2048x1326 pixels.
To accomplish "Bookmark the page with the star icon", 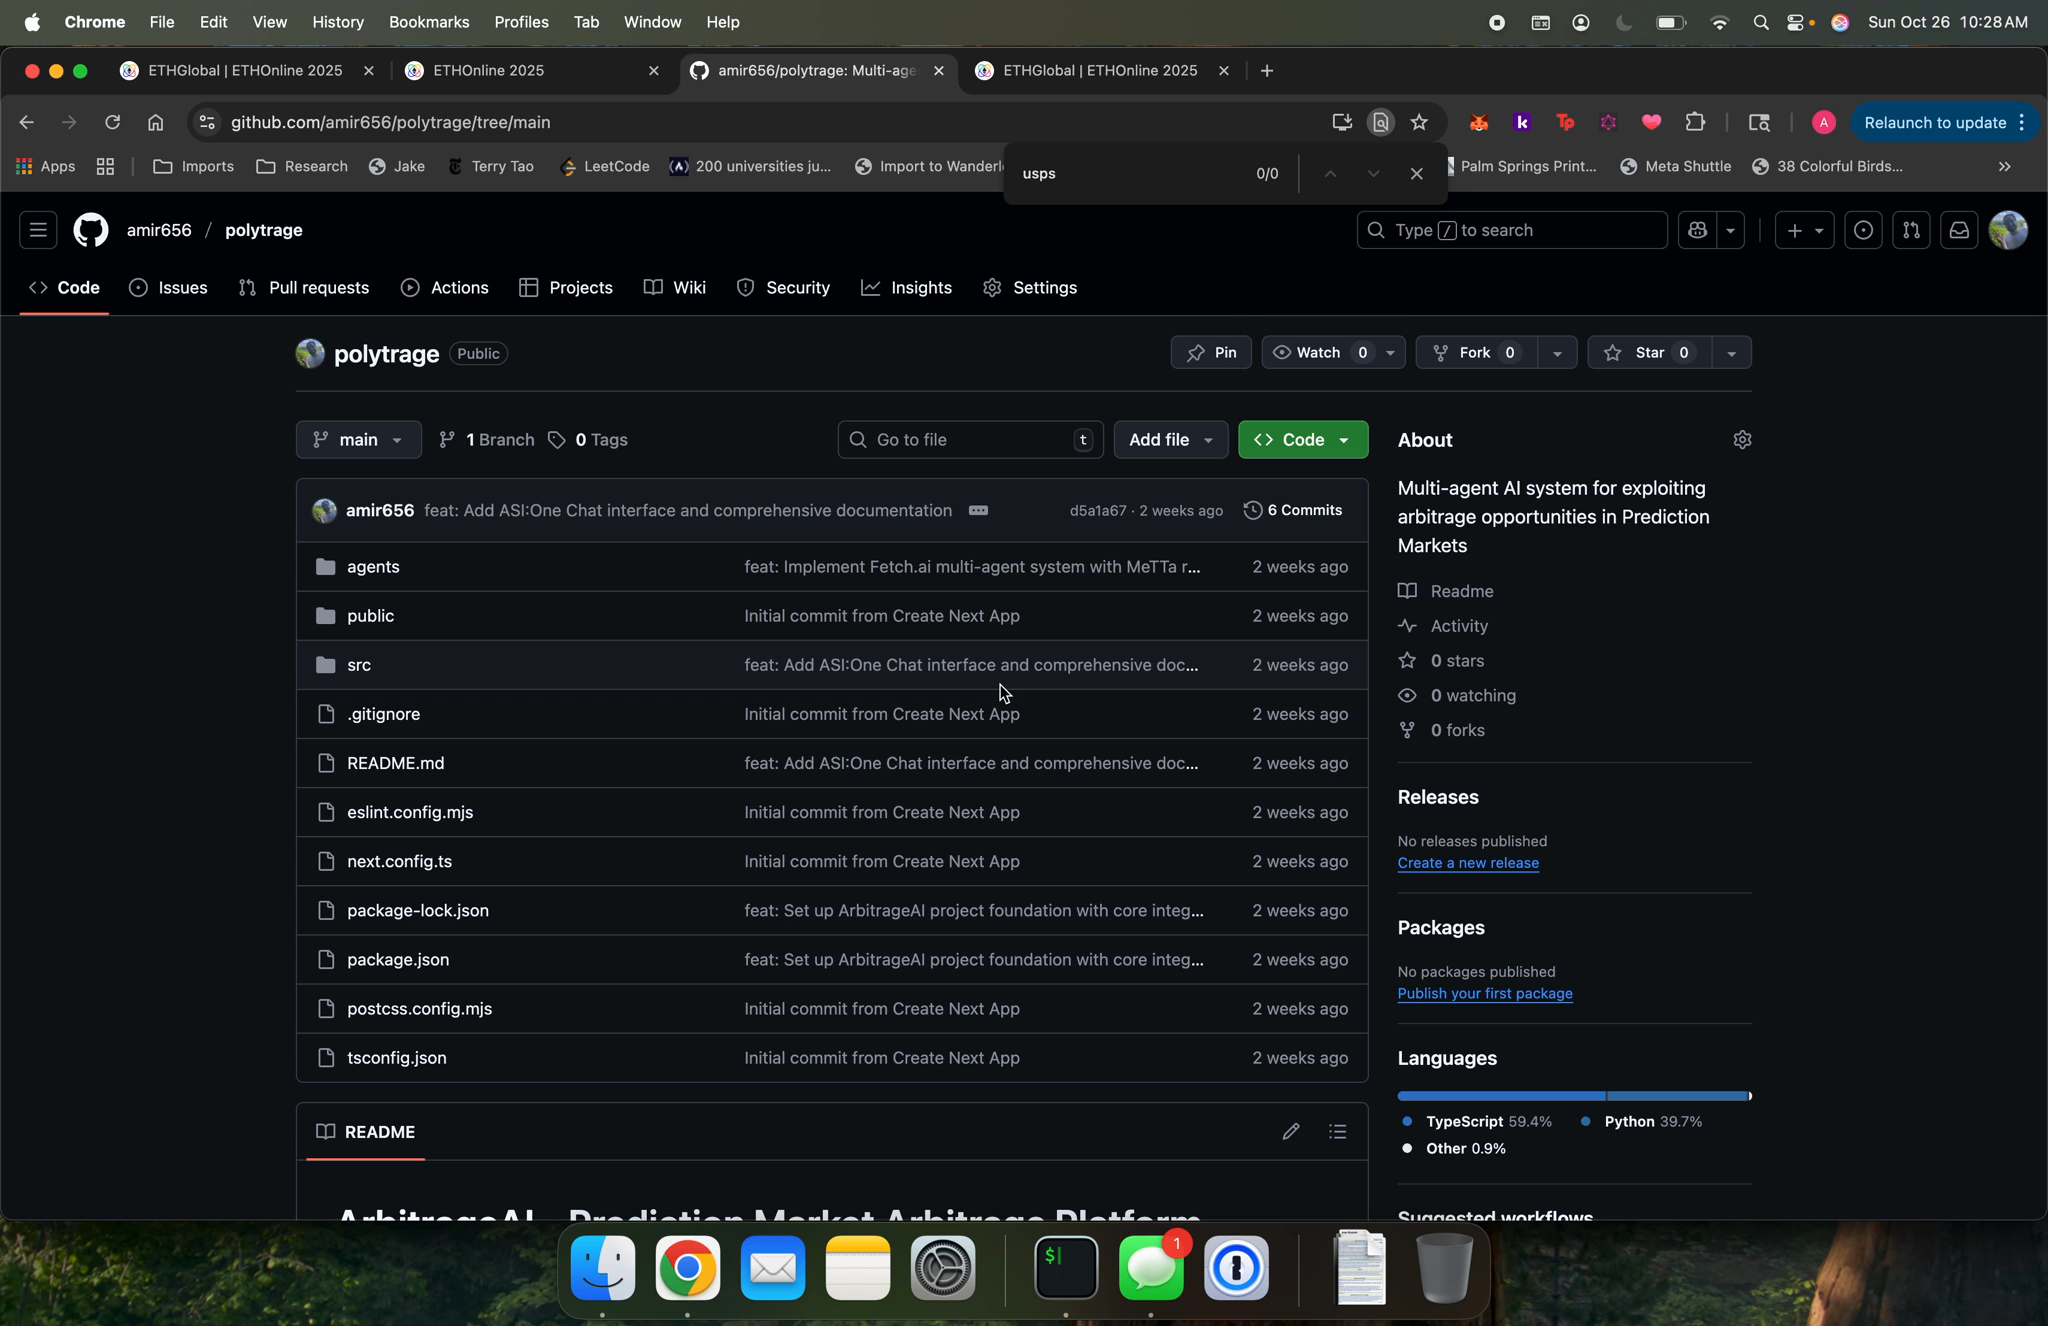I will (x=1419, y=122).
